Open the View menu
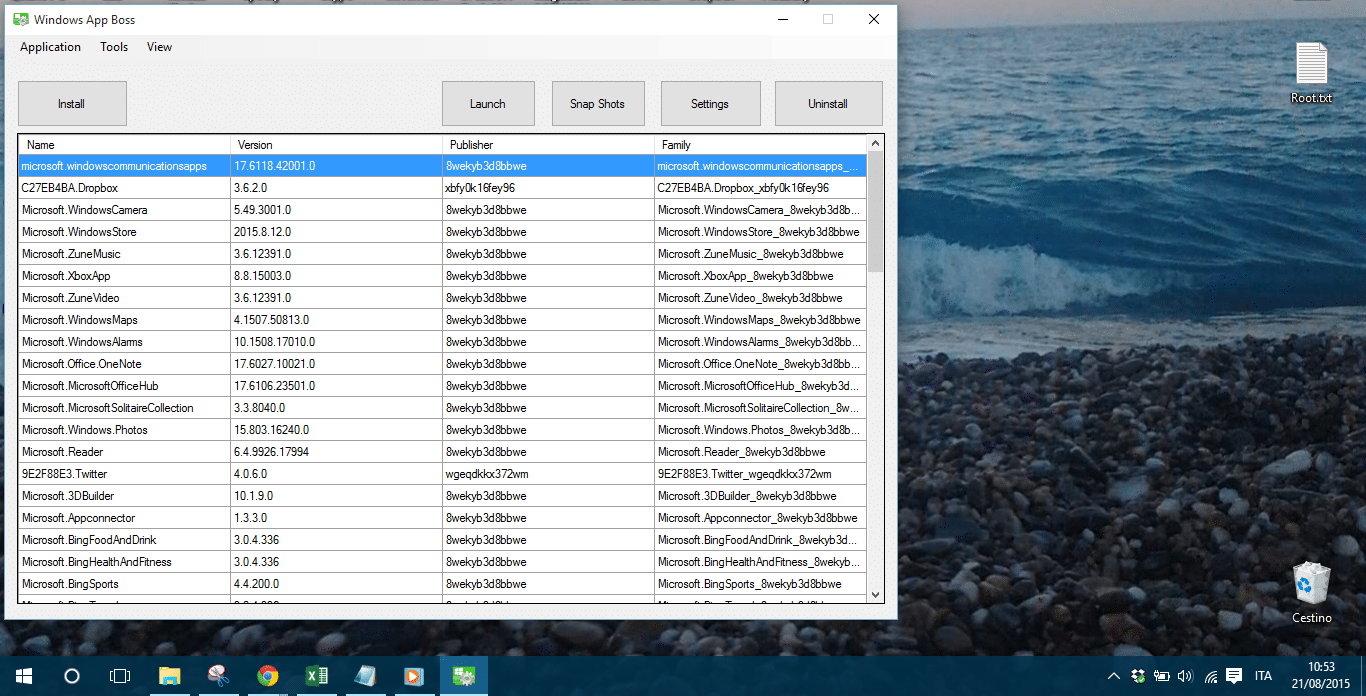The height and width of the screenshot is (696, 1366). (159, 46)
